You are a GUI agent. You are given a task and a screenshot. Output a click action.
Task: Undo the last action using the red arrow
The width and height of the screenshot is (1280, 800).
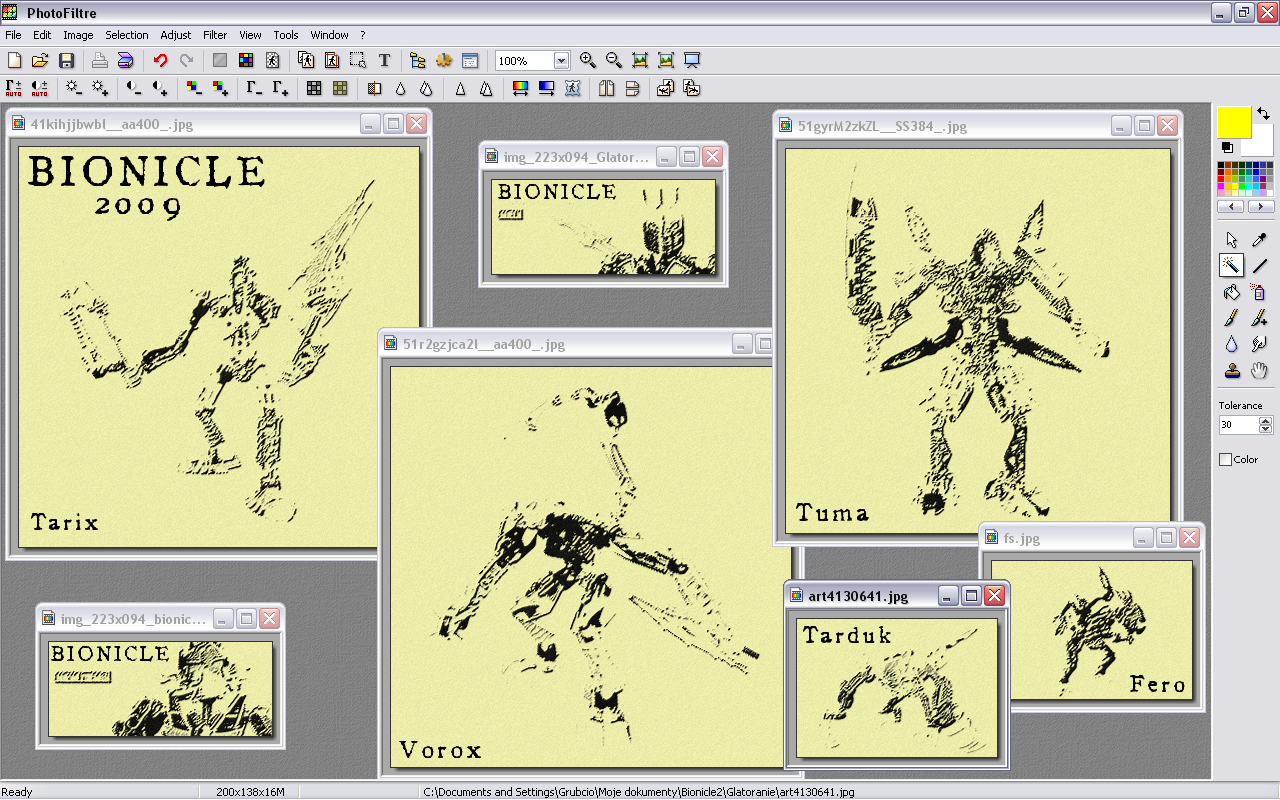coord(160,61)
